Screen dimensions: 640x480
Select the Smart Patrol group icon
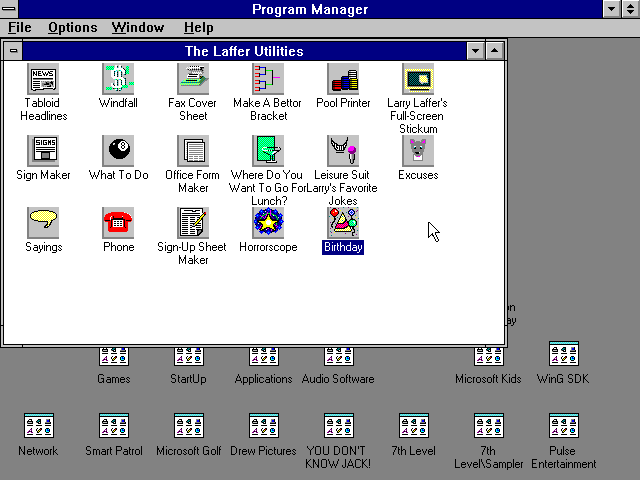[x=114, y=425]
